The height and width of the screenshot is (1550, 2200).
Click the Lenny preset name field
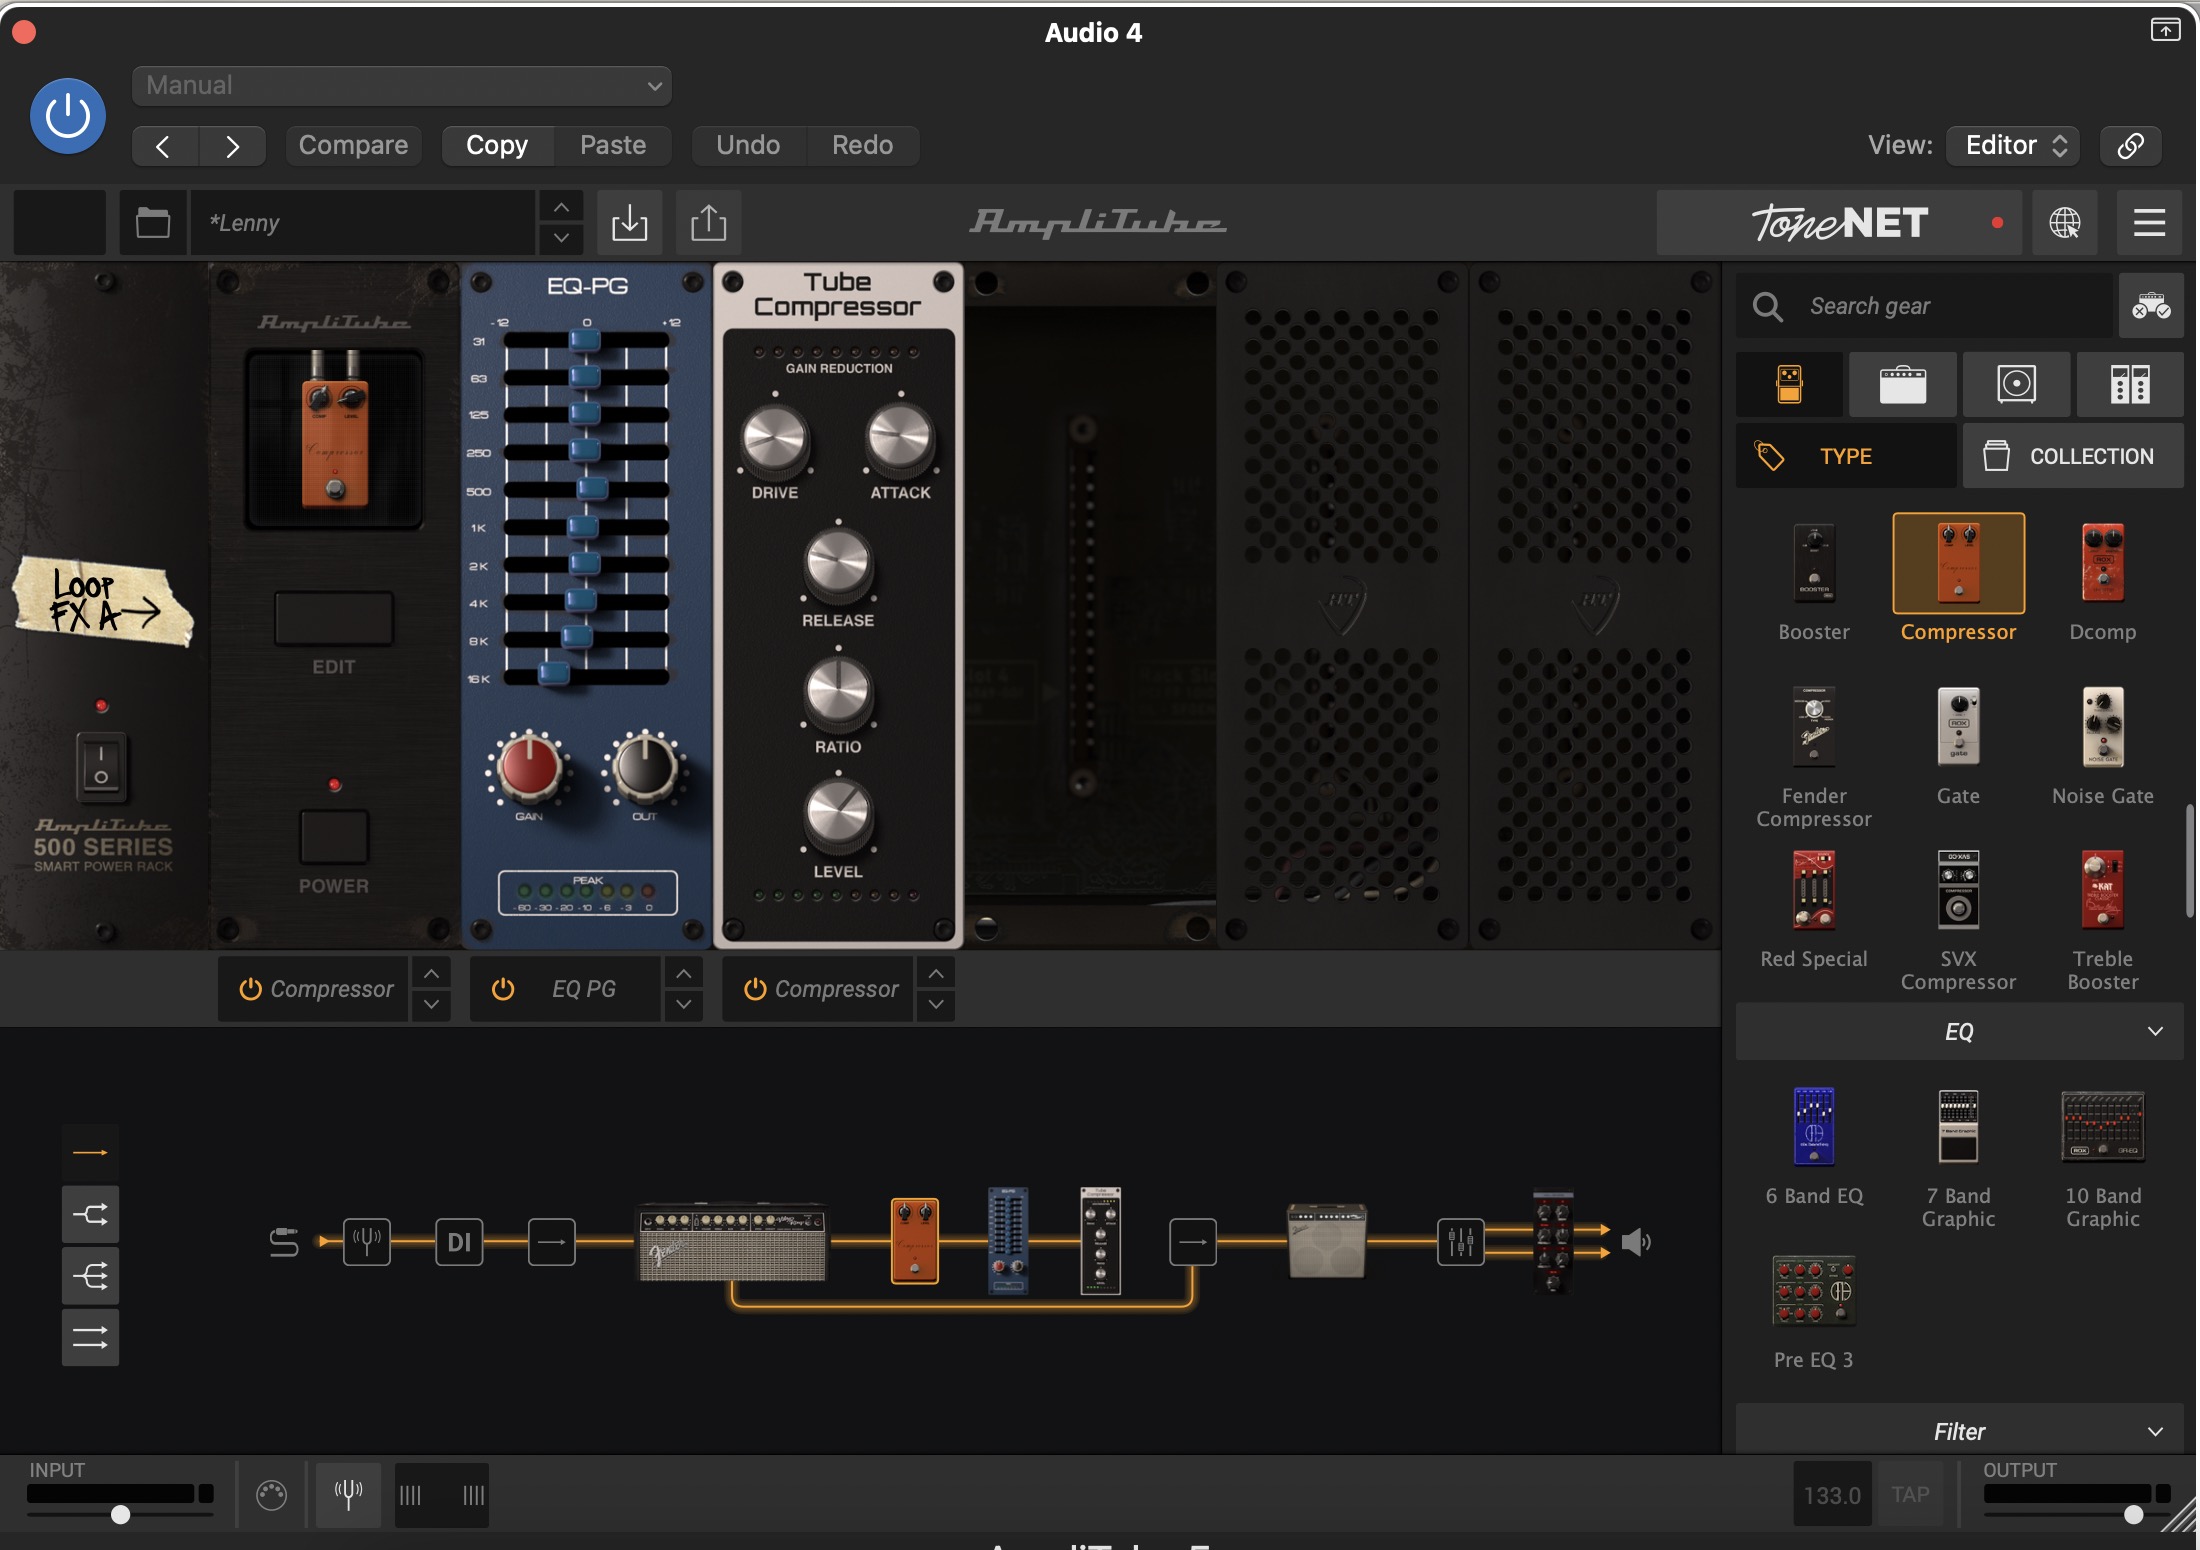363,222
